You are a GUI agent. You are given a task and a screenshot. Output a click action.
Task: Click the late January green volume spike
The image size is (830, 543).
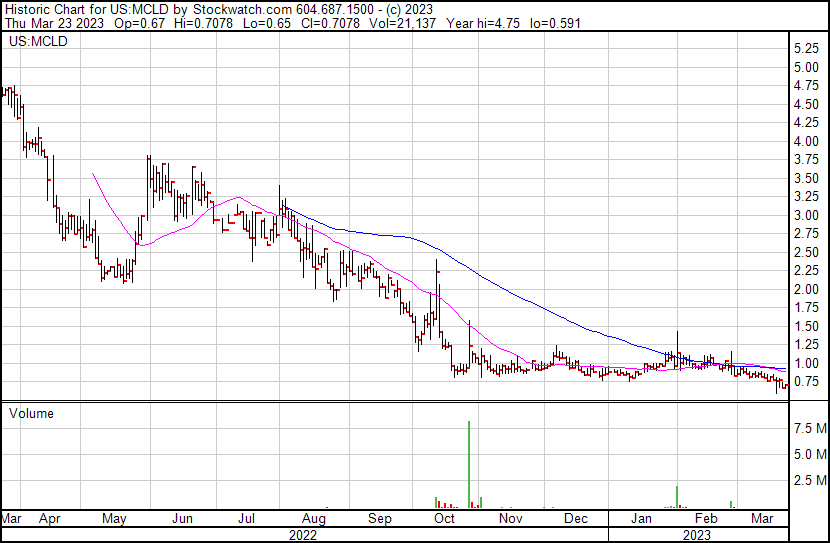(x=677, y=496)
